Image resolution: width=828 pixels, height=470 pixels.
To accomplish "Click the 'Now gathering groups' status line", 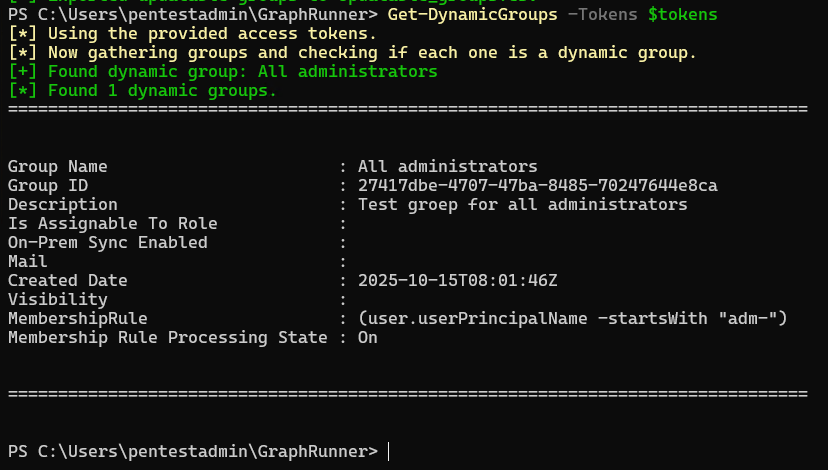I will pos(352,53).
